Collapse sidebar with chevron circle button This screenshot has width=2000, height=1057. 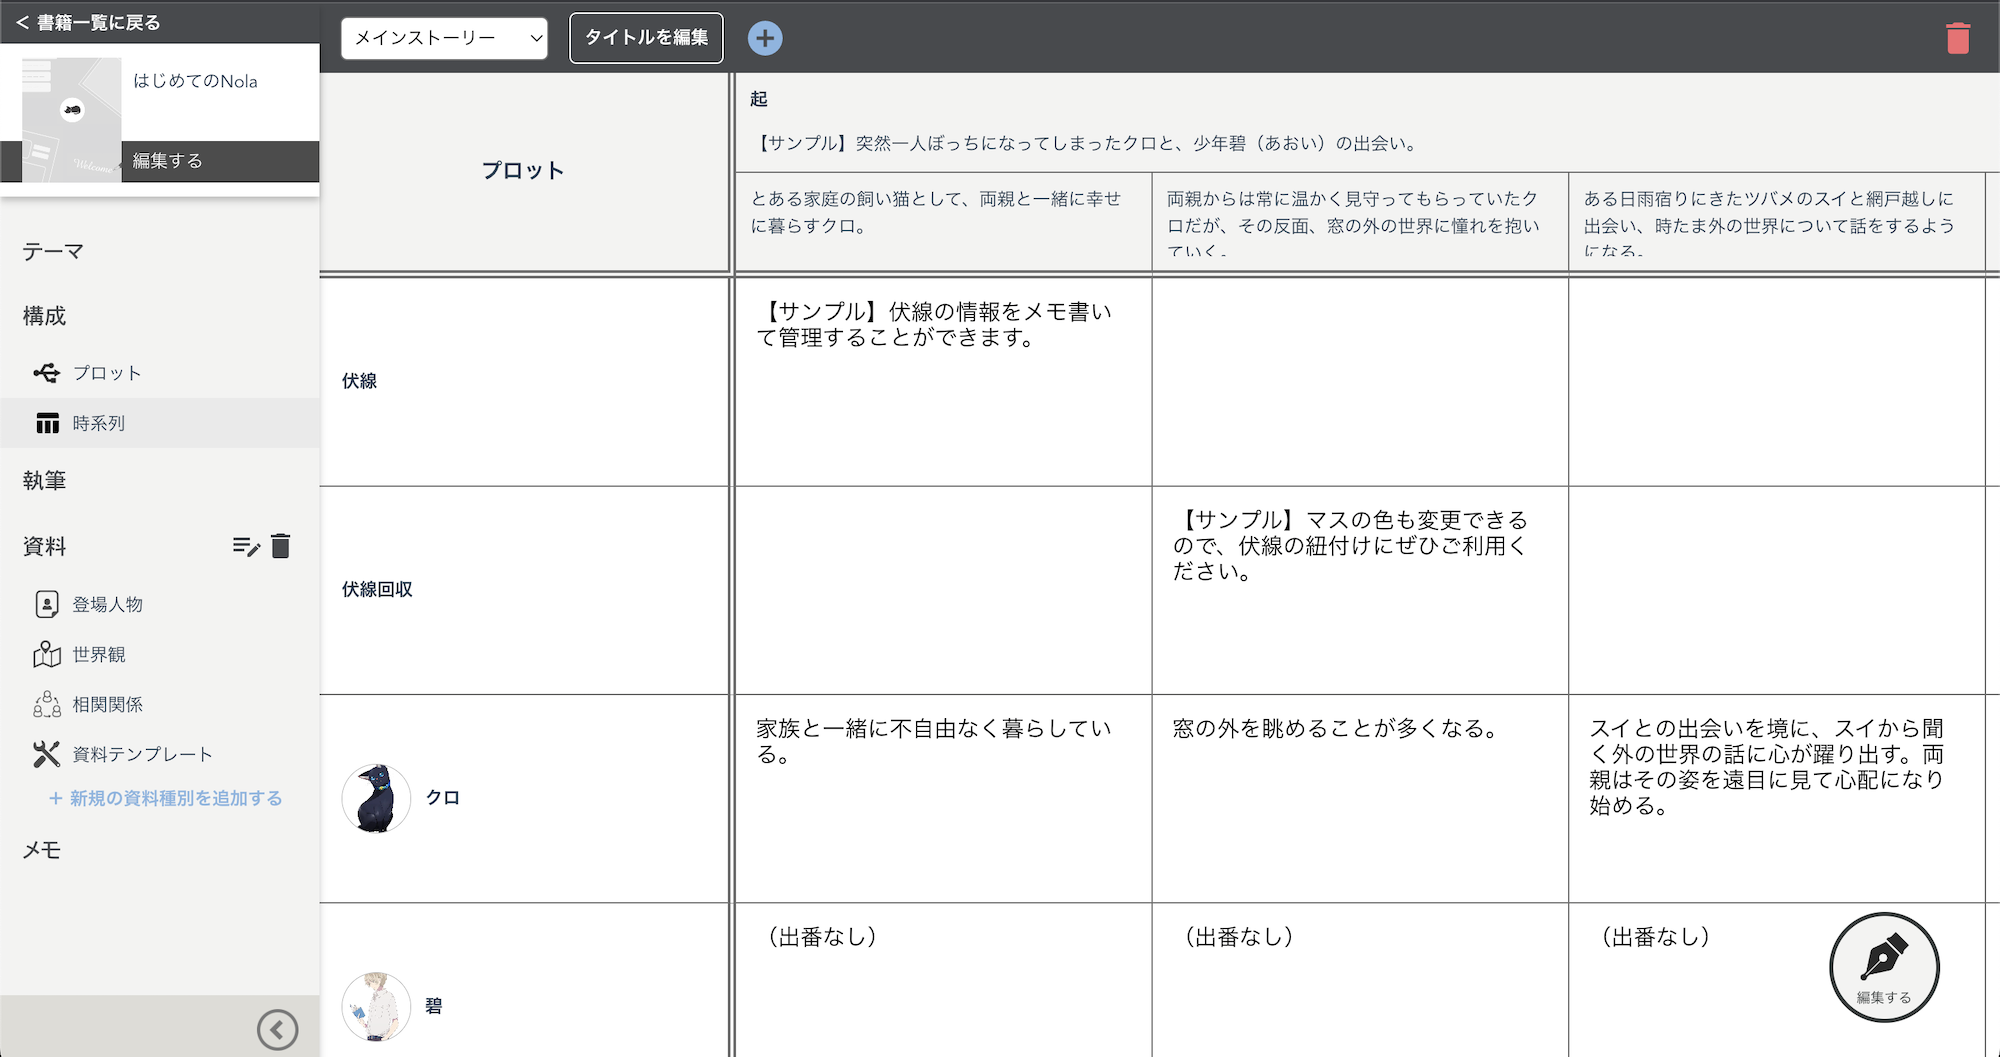click(x=277, y=1029)
